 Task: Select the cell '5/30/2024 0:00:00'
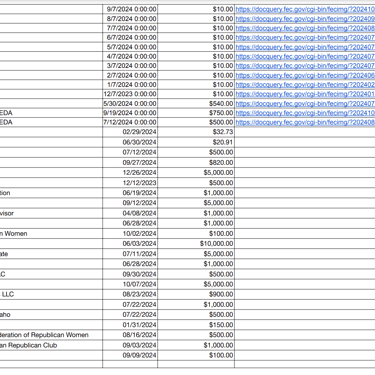click(x=130, y=103)
